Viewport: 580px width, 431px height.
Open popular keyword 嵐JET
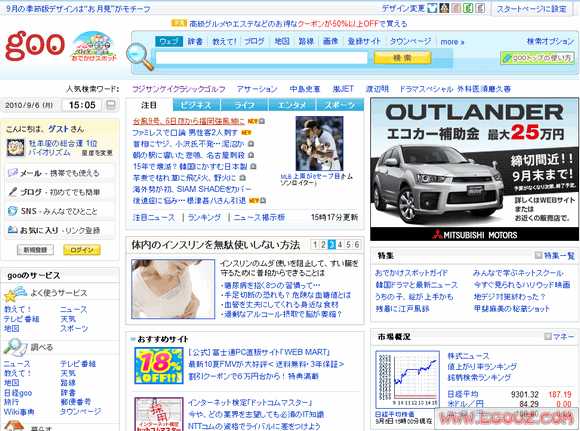pyautogui.click(x=343, y=89)
